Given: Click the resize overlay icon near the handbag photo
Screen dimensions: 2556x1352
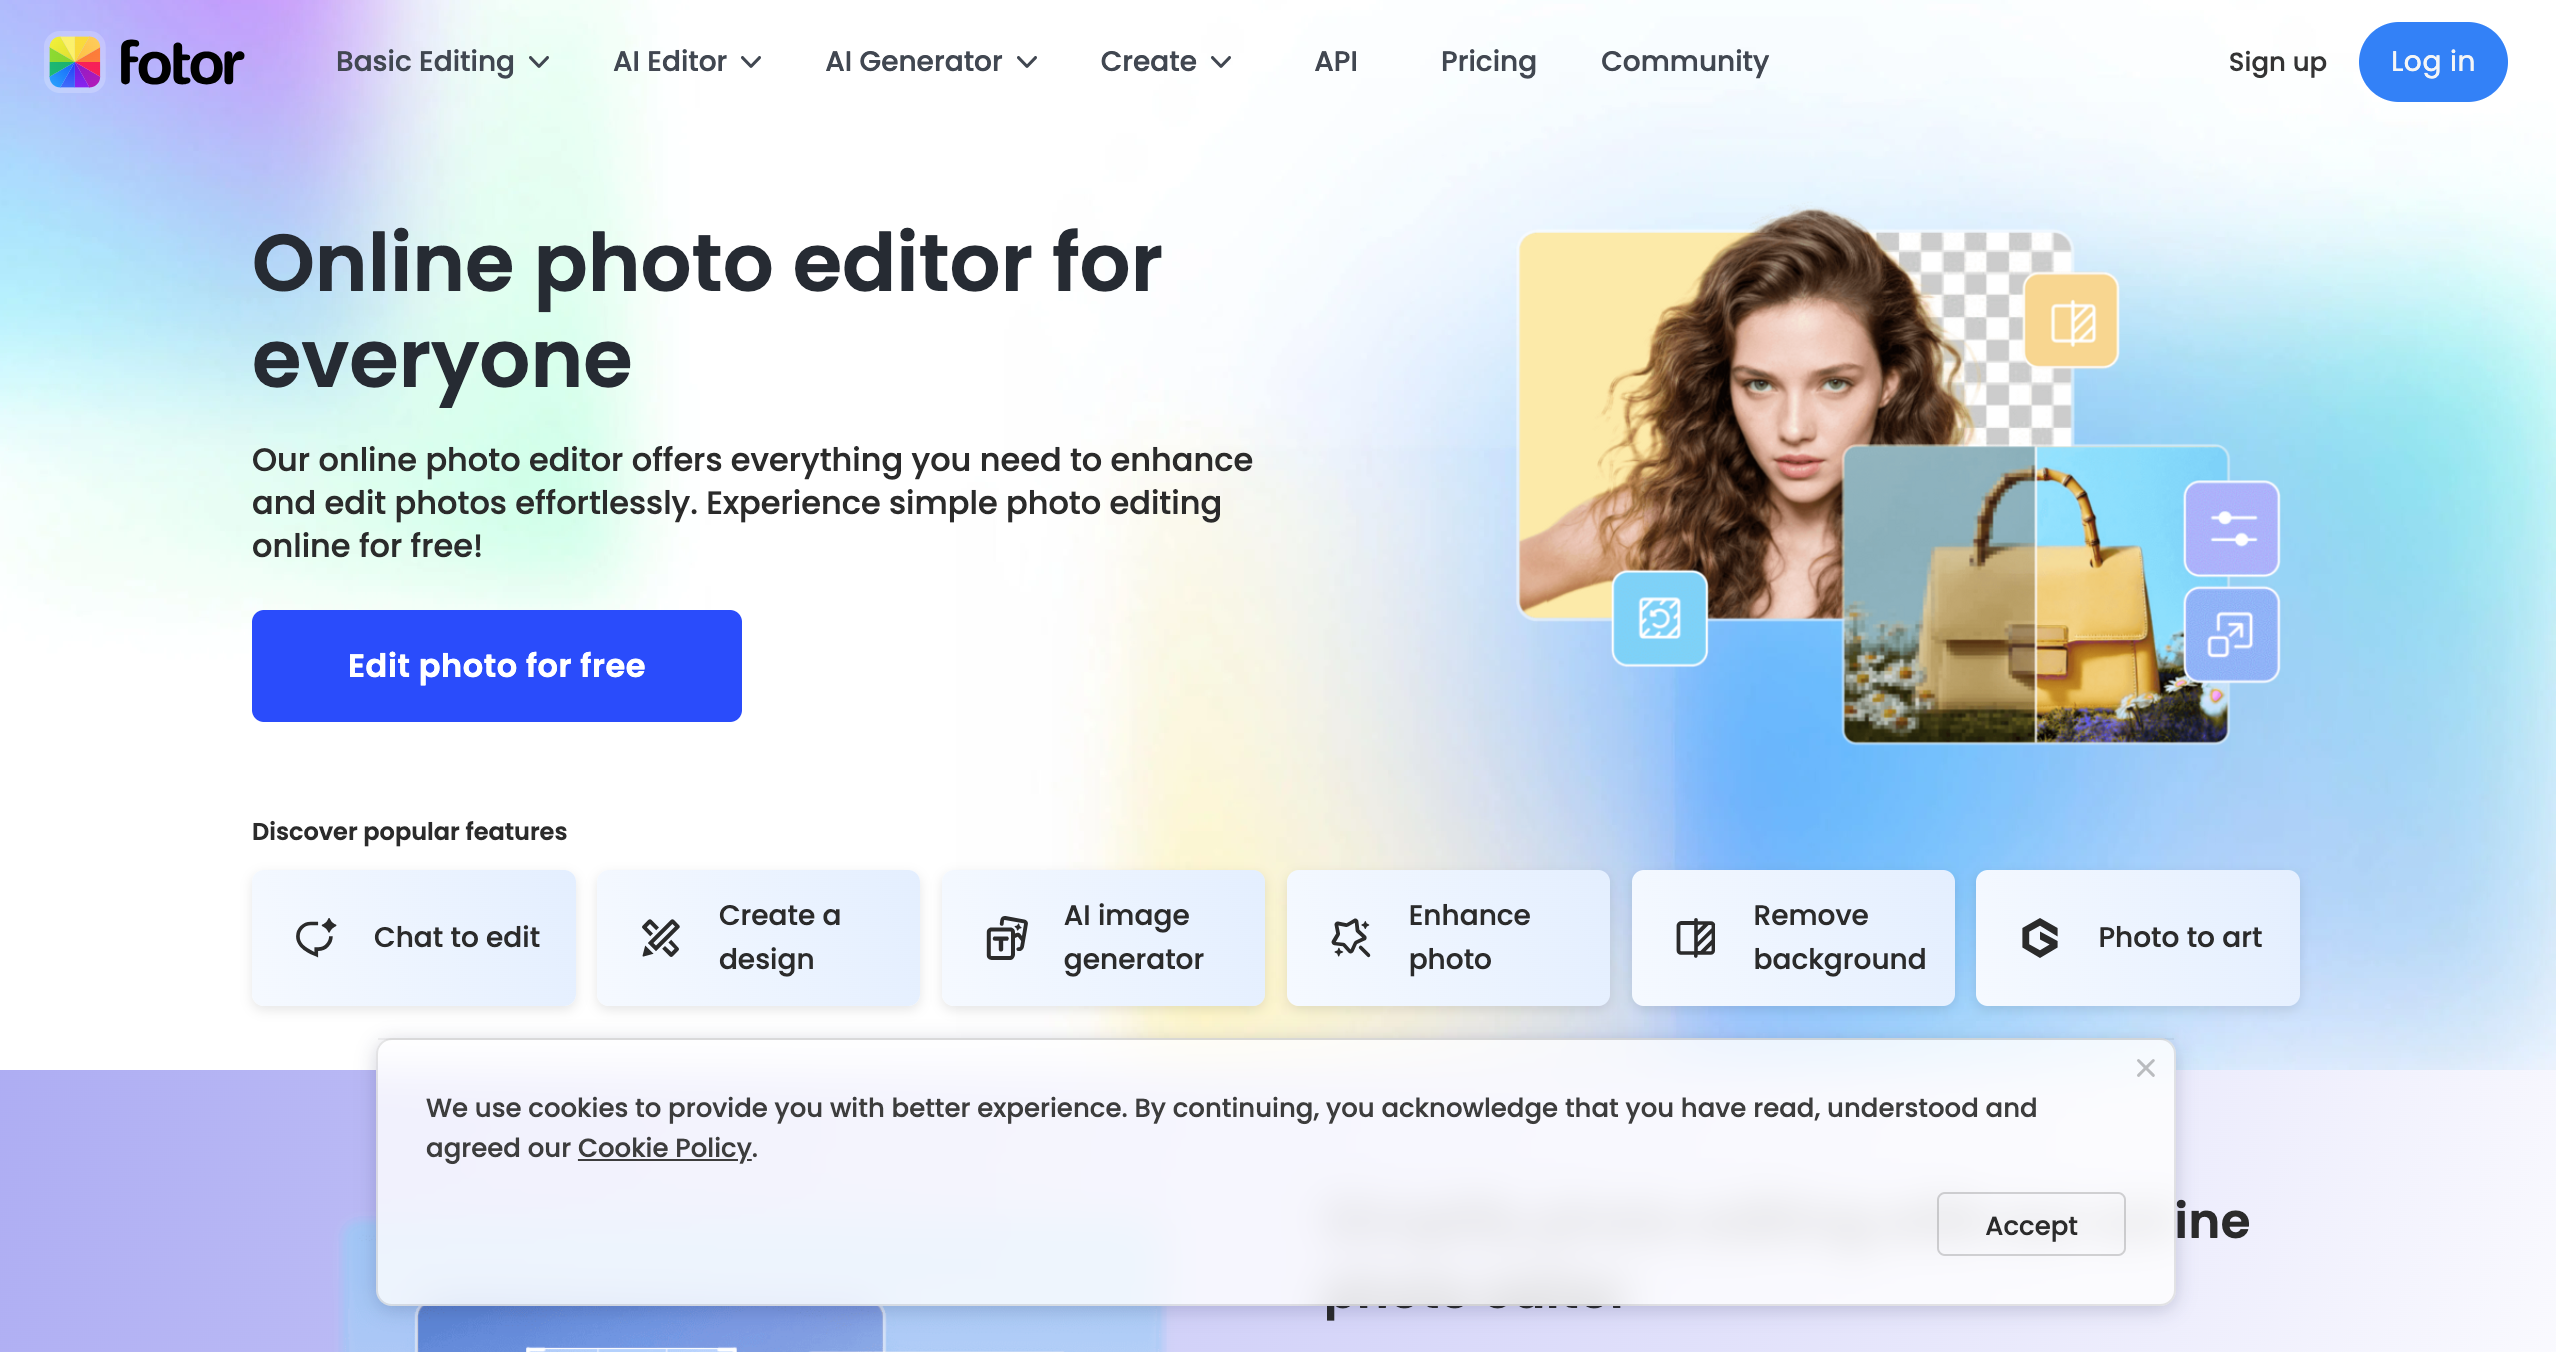Looking at the screenshot, I should click(2233, 634).
